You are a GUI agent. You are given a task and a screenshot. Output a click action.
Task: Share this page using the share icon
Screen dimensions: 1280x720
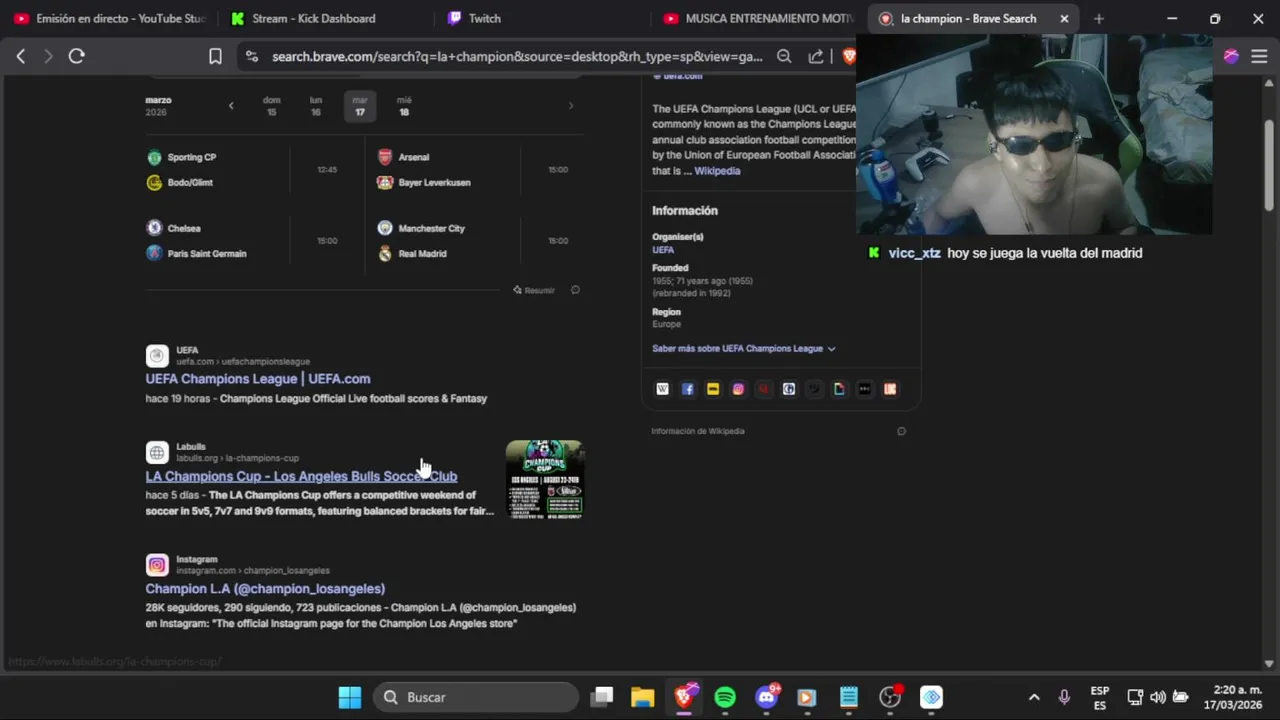coord(816,57)
